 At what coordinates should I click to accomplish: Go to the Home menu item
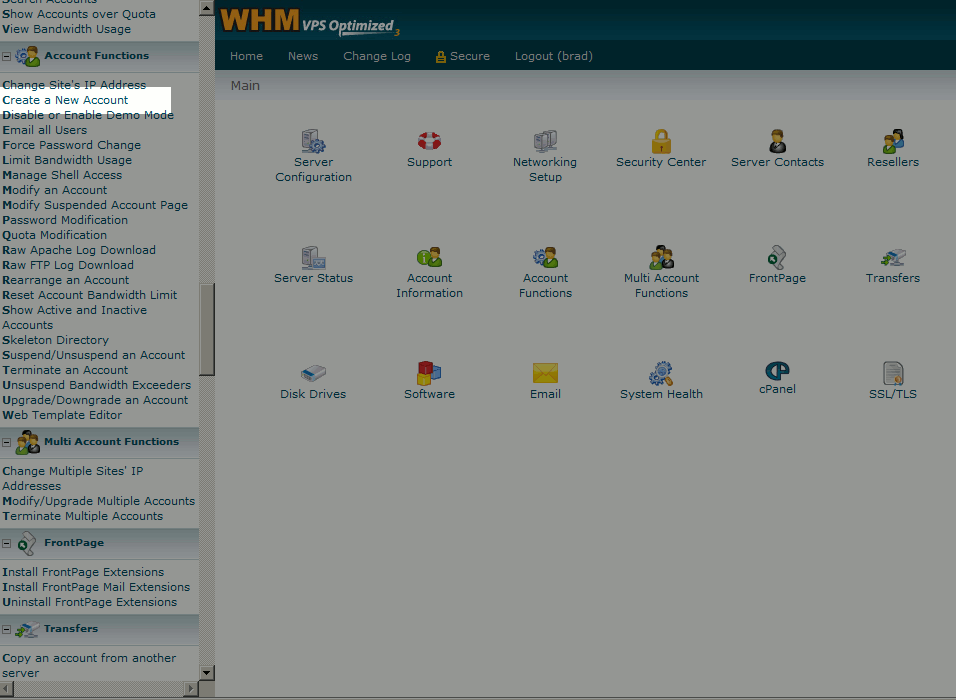coord(246,56)
